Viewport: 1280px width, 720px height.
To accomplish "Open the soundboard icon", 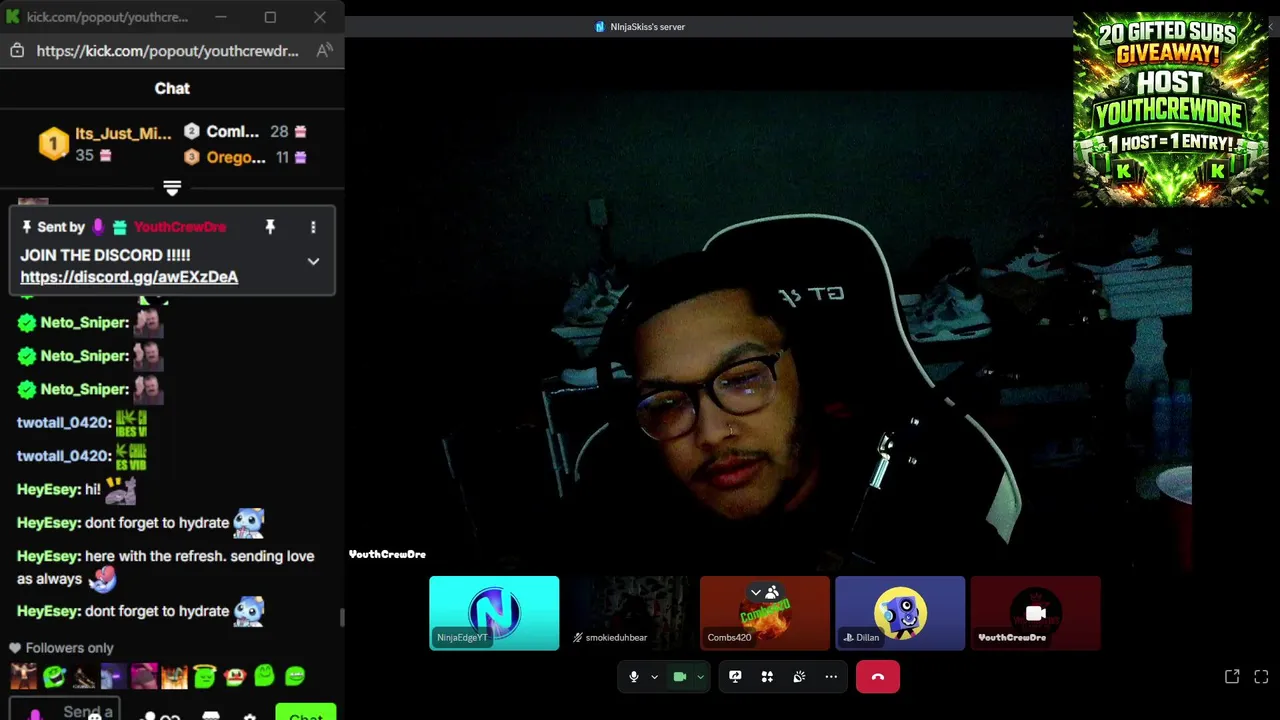I will [x=799, y=677].
